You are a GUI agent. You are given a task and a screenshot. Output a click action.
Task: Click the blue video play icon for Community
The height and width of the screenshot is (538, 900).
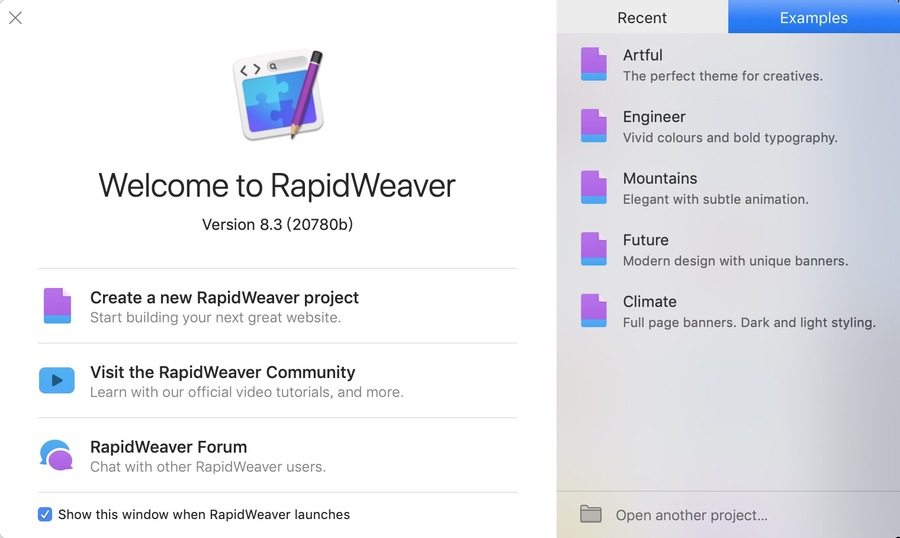coord(57,380)
